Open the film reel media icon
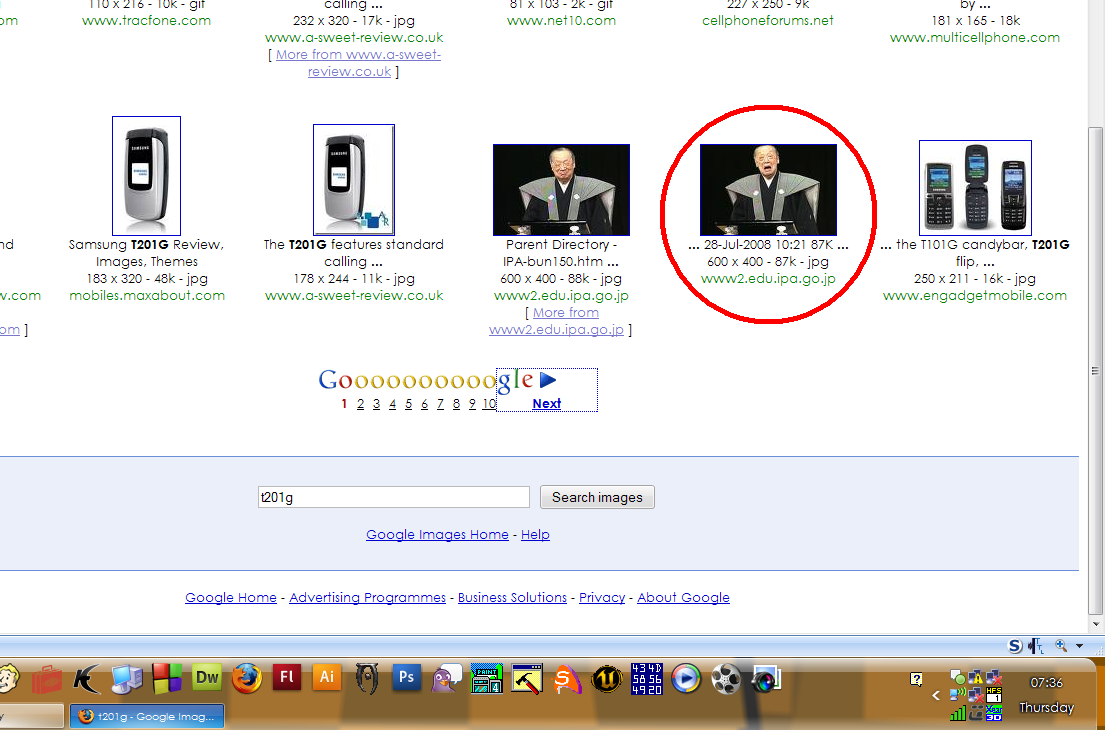This screenshot has height=730, width=1105. (726, 679)
